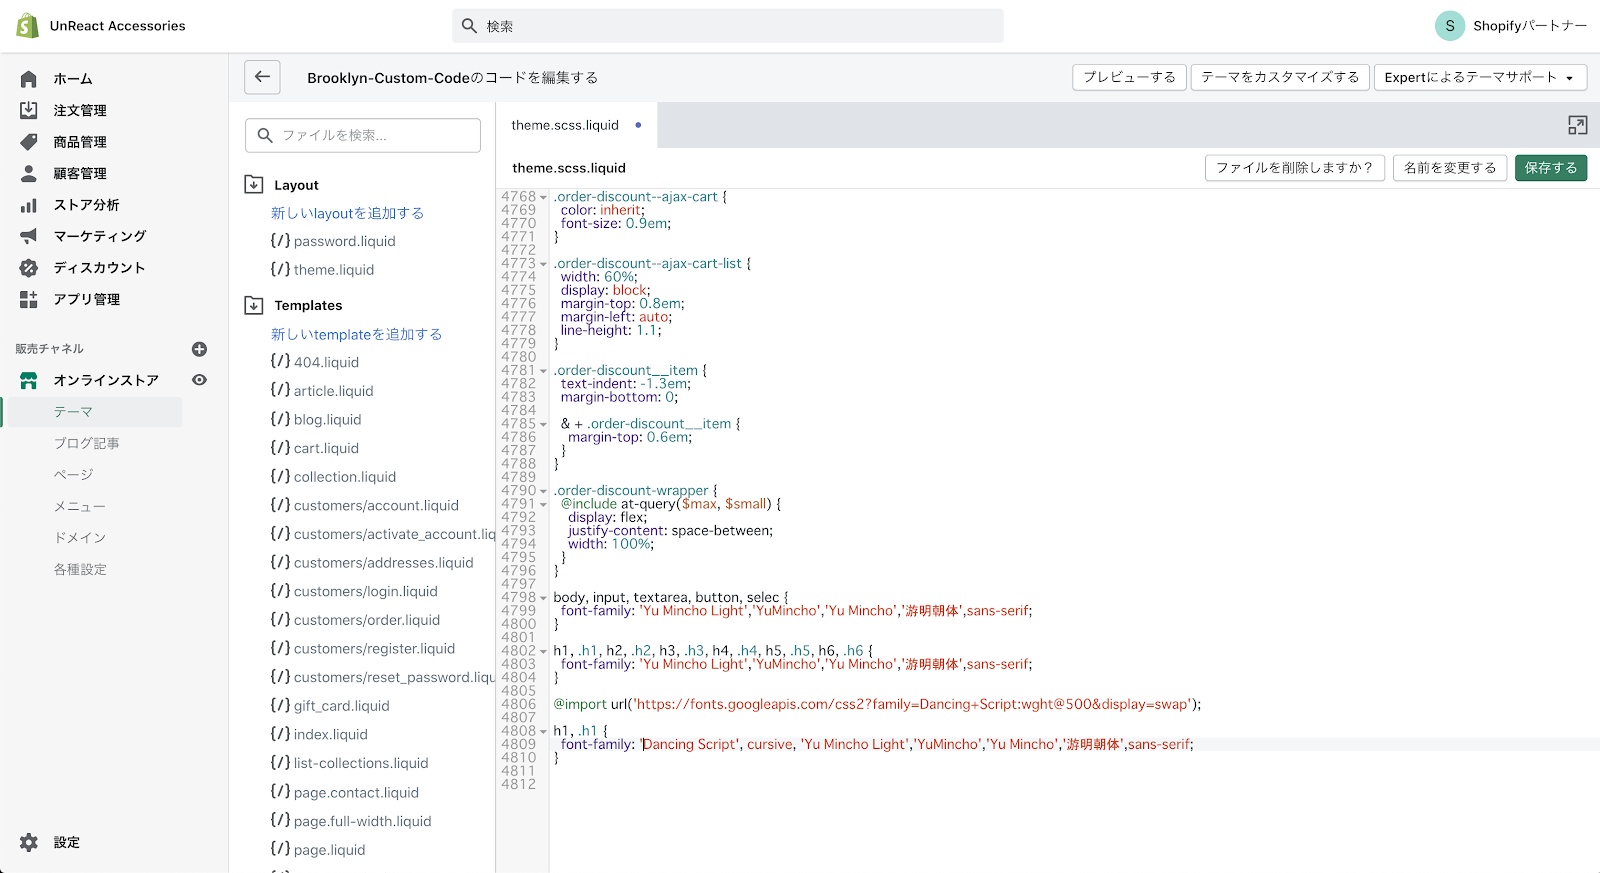Select the theme.scss.liquid editor tab
The image size is (1600, 873).
coord(565,125)
